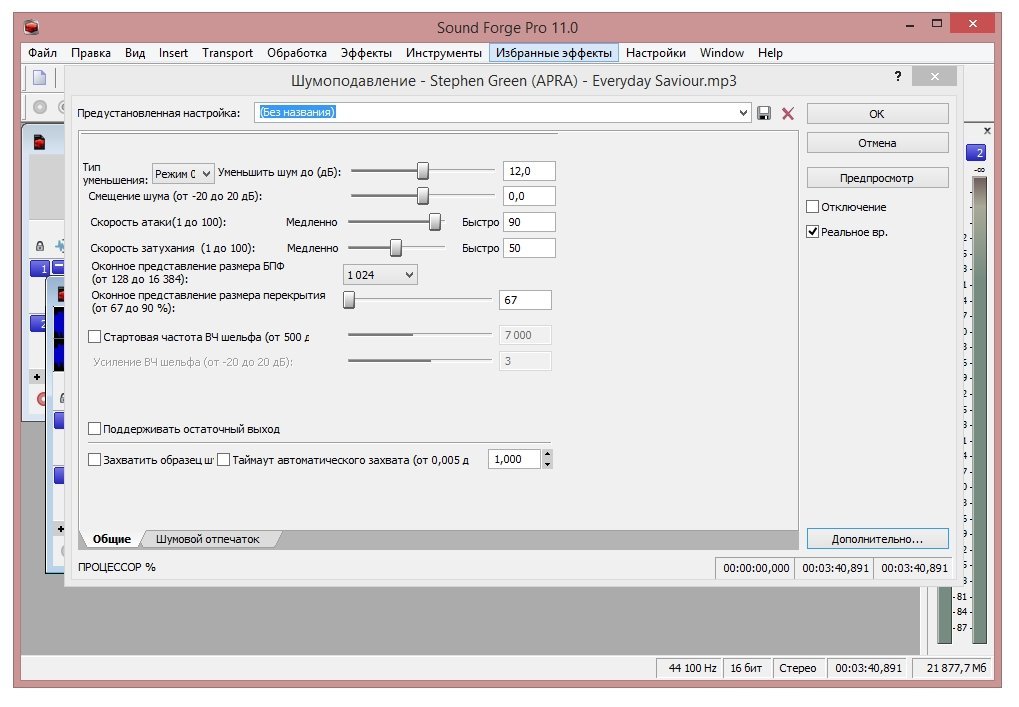Decrease the capture timeout with the down arrow

[x=547, y=464]
